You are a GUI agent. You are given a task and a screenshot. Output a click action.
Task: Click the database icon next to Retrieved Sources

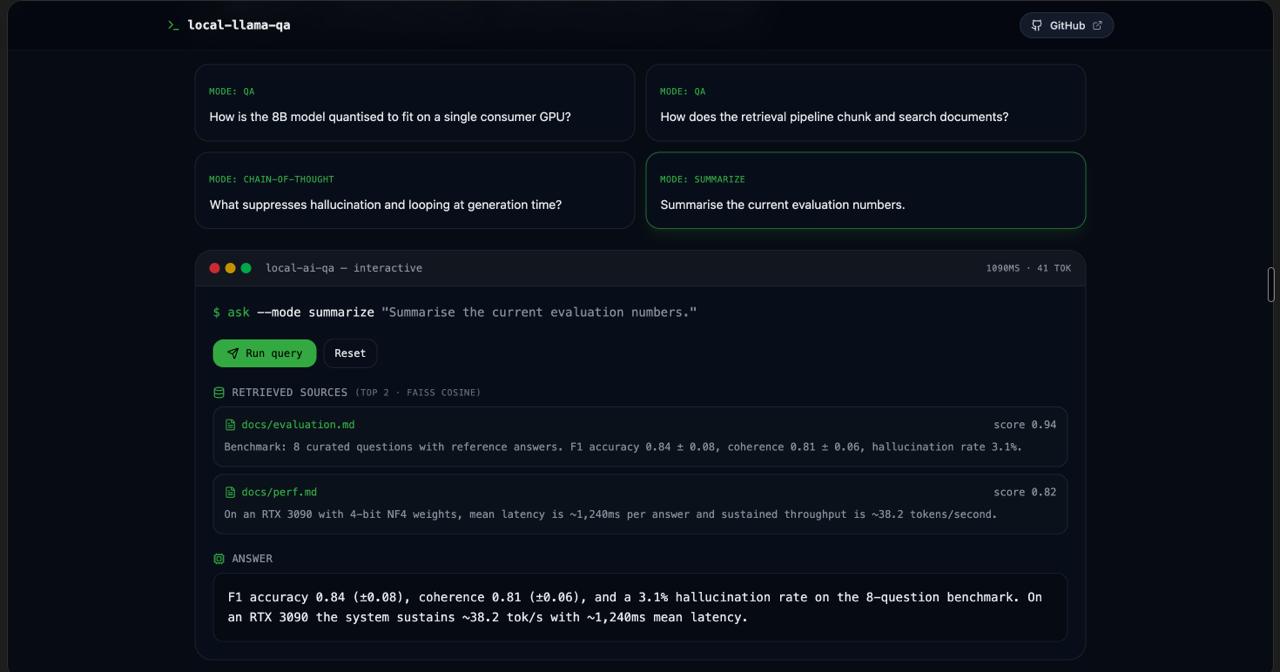click(219, 392)
